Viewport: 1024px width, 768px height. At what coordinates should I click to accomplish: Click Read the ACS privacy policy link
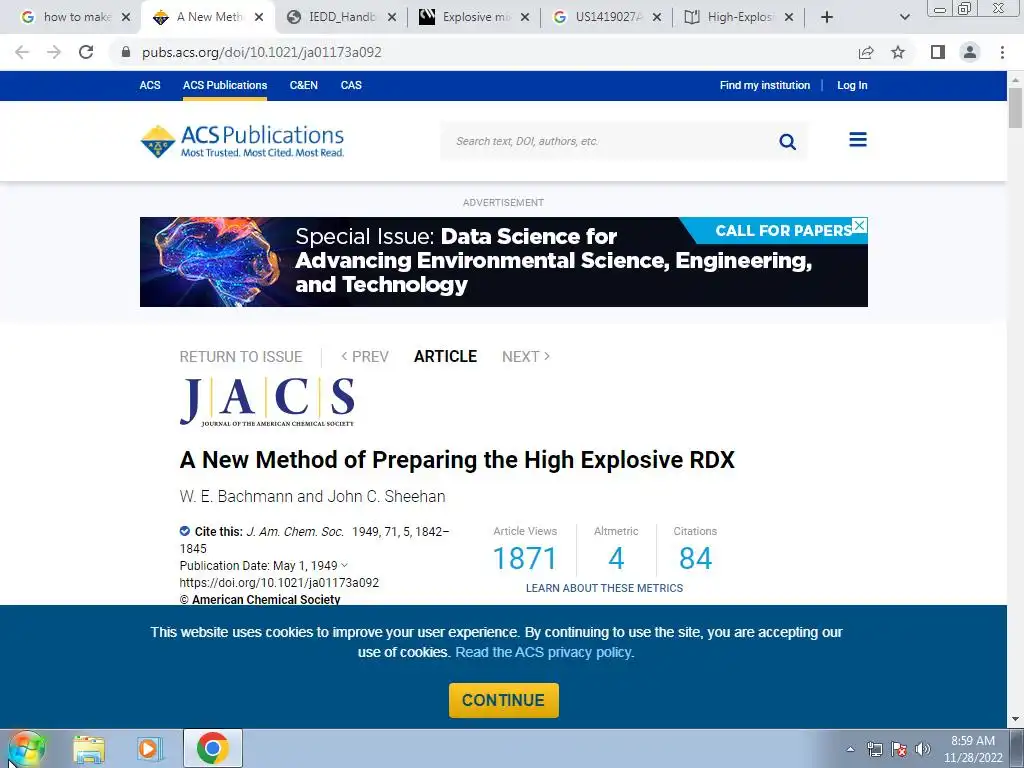tap(543, 652)
